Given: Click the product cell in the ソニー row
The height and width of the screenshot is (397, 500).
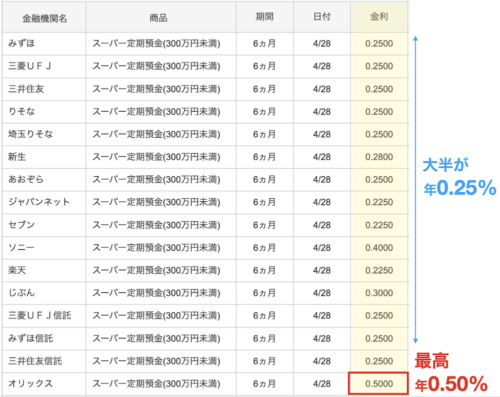Looking at the screenshot, I should pyautogui.click(x=161, y=248).
